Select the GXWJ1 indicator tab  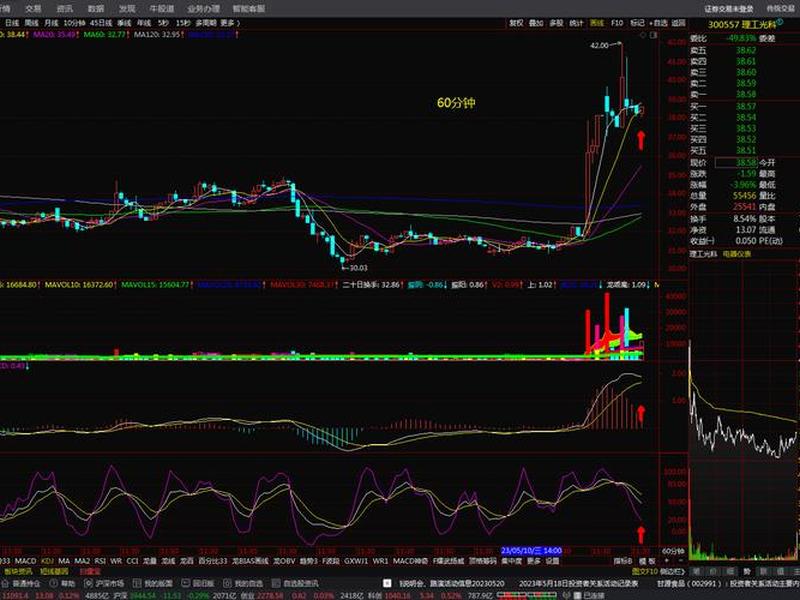(356, 561)
